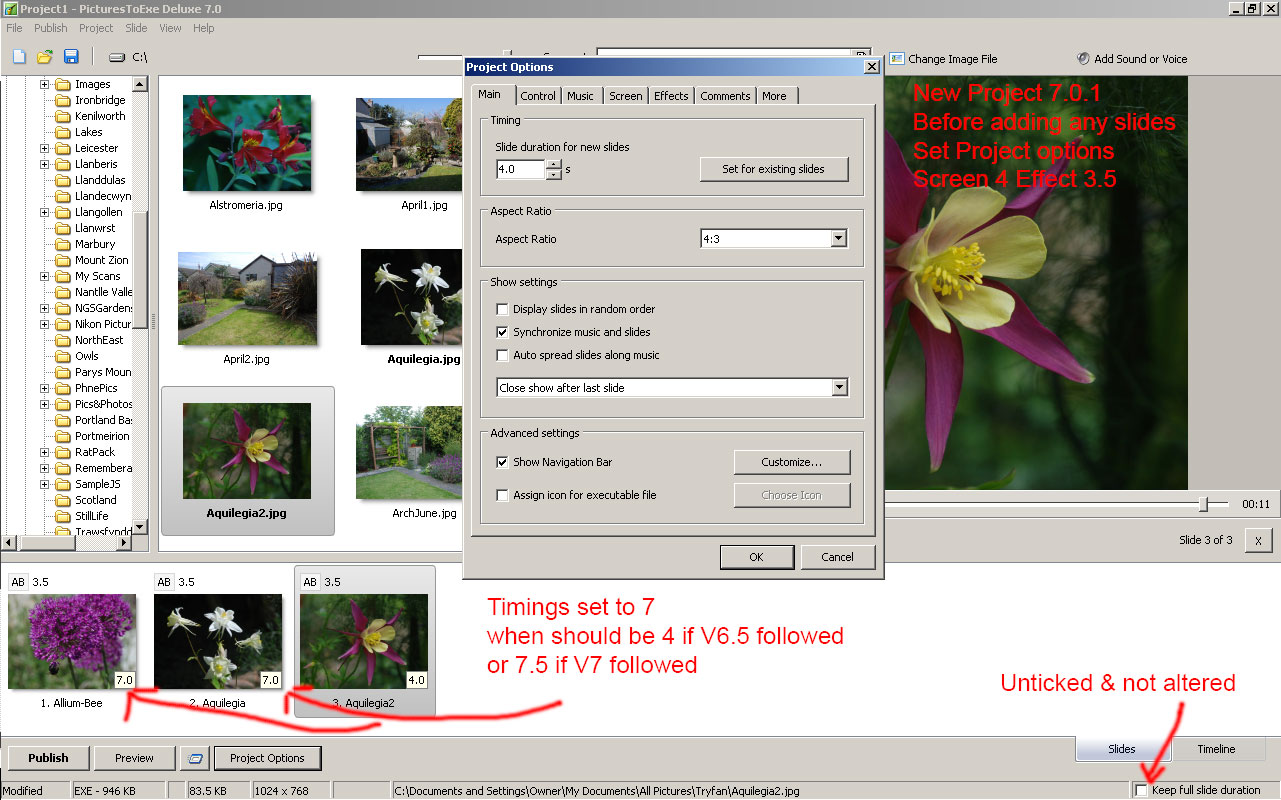Enable Auto spread slides along music
The image size is (1281, 800).
(x=503, y=355)
